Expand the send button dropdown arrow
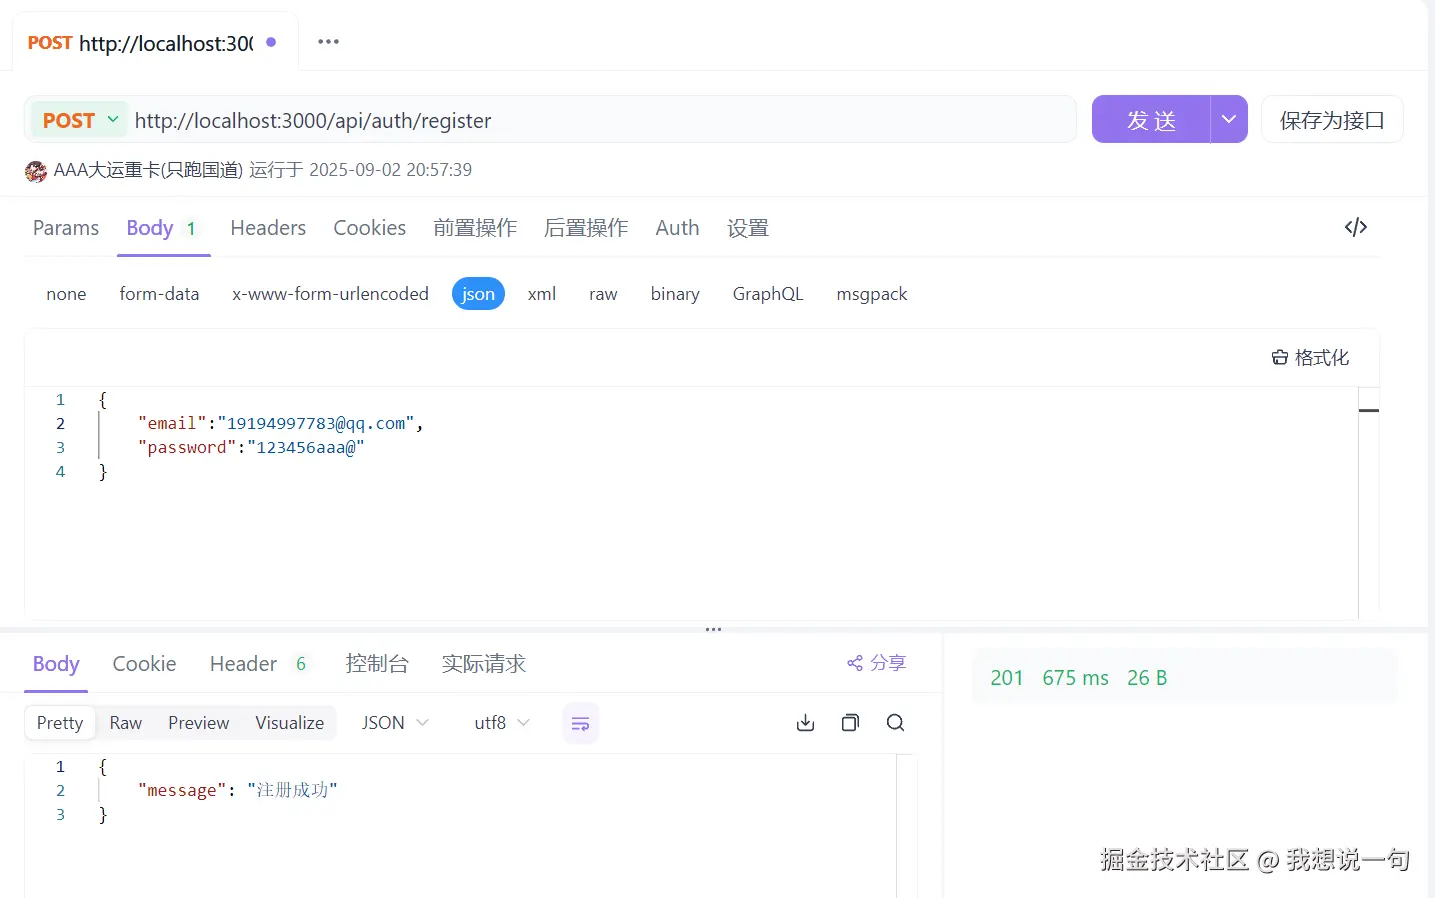The image size is (1435, 898). pyautogui.click(x=1229, y=120)
